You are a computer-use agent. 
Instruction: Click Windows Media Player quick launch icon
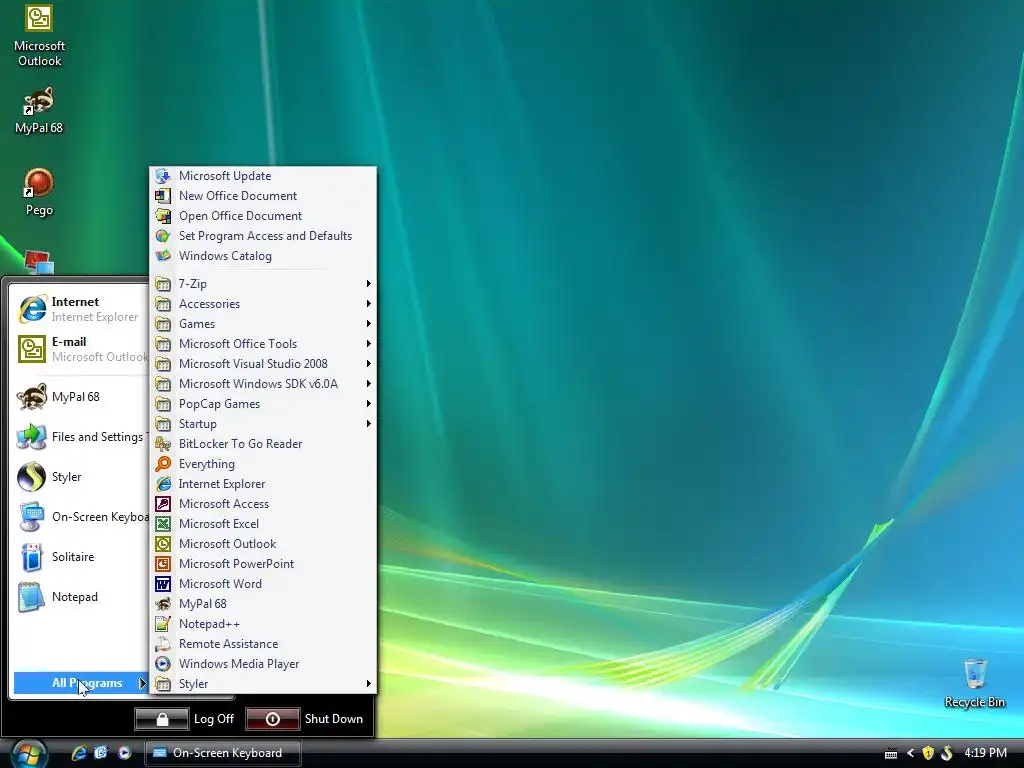pyautogui.click(x=124, y=753)
